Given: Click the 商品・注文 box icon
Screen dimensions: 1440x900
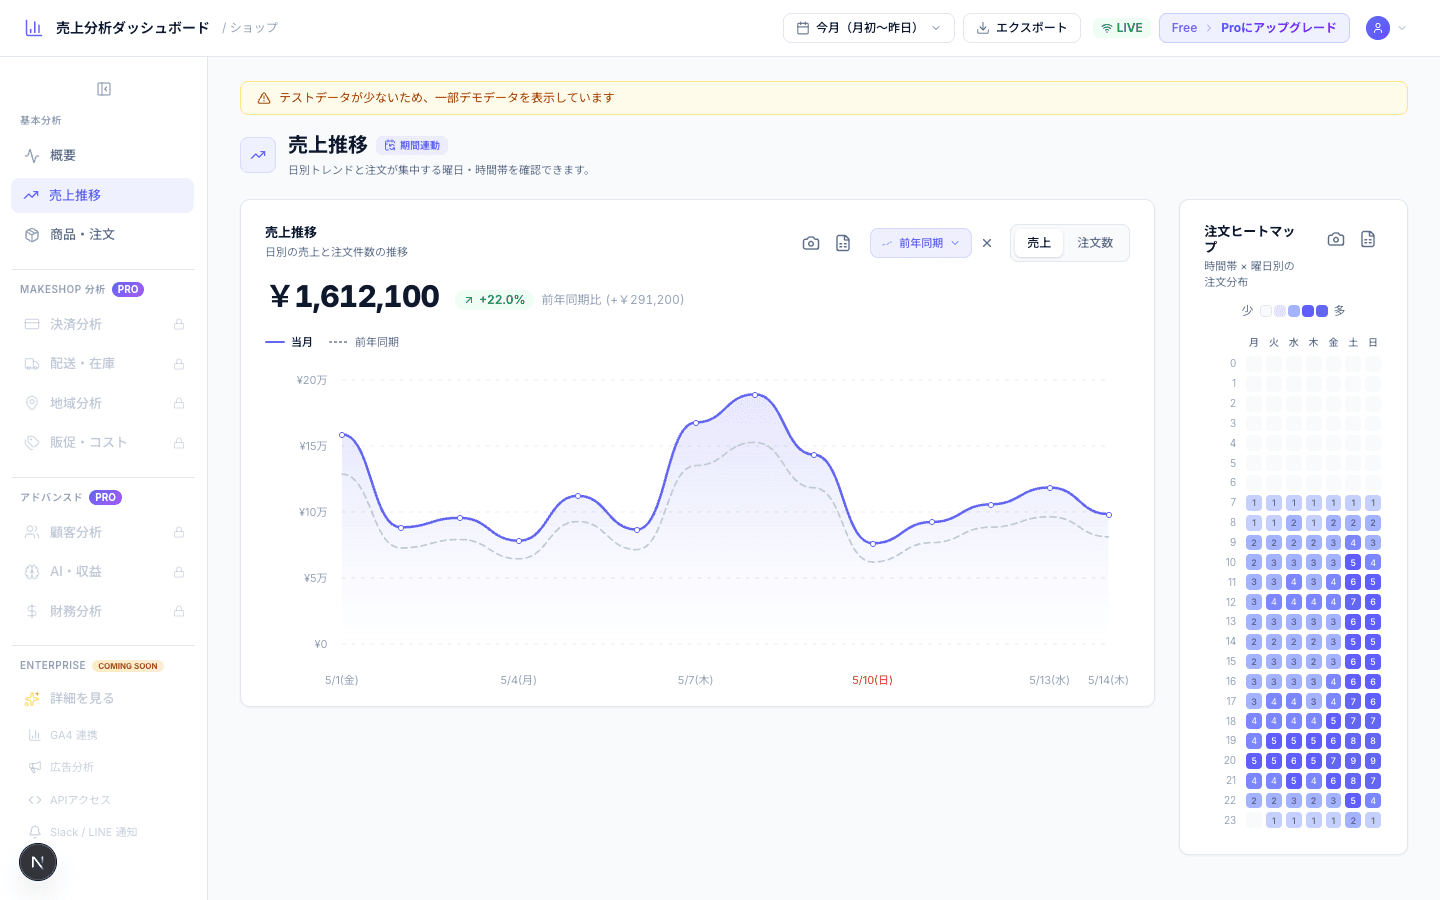Looking at the screenshot, I should (32, 235).
